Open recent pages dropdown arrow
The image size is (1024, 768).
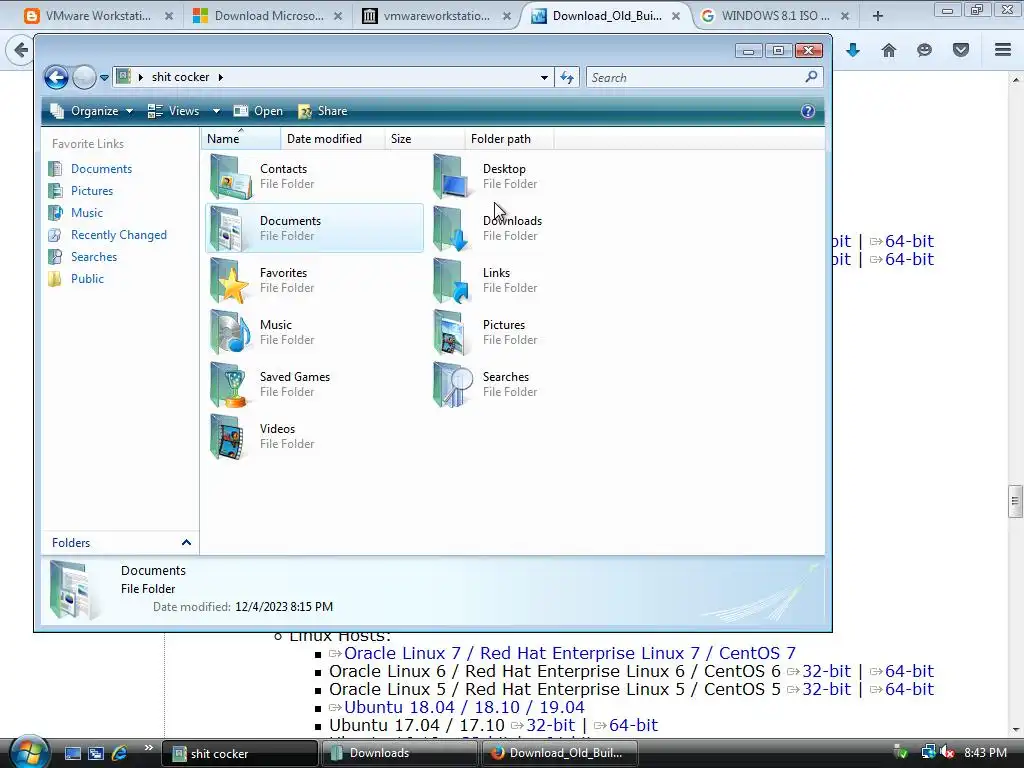coord(104,78)
